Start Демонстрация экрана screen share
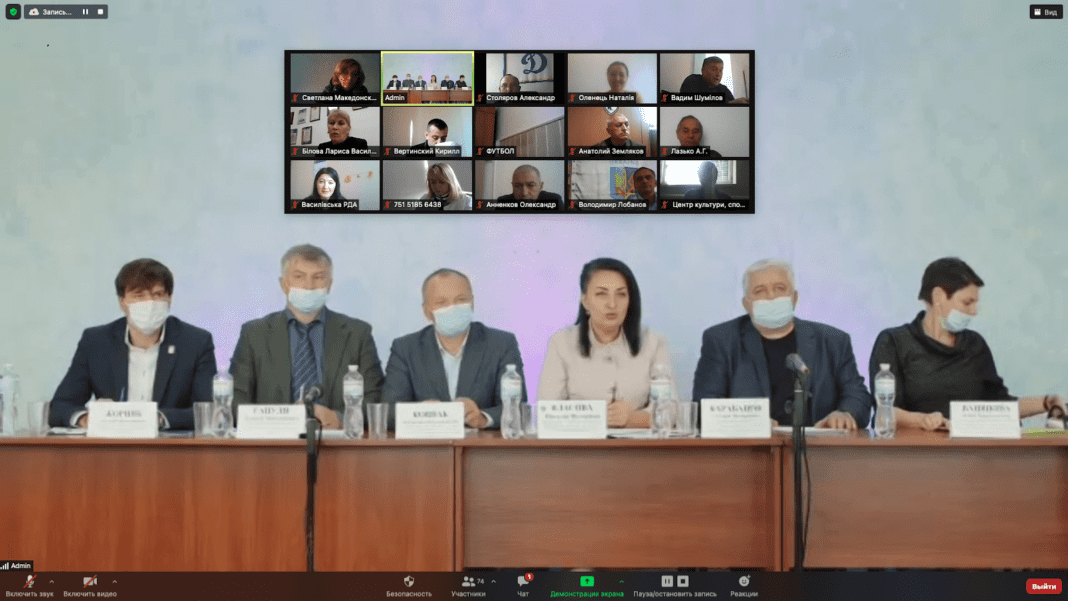 pos(587,585)
